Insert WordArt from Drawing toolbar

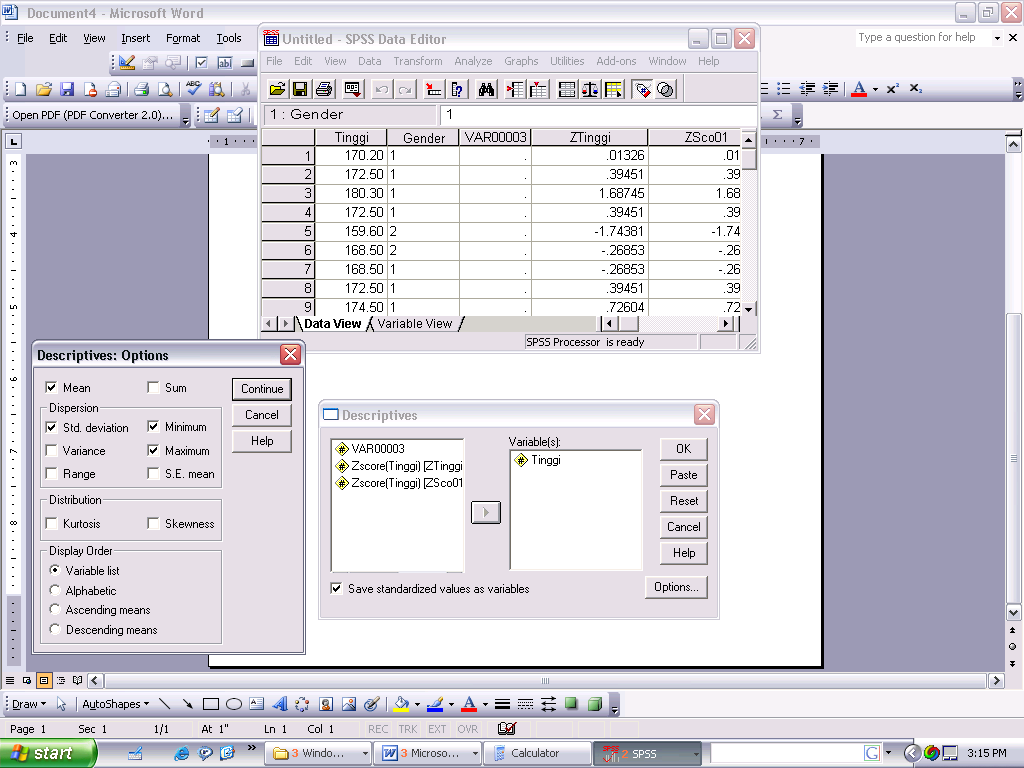coord(280,704)
